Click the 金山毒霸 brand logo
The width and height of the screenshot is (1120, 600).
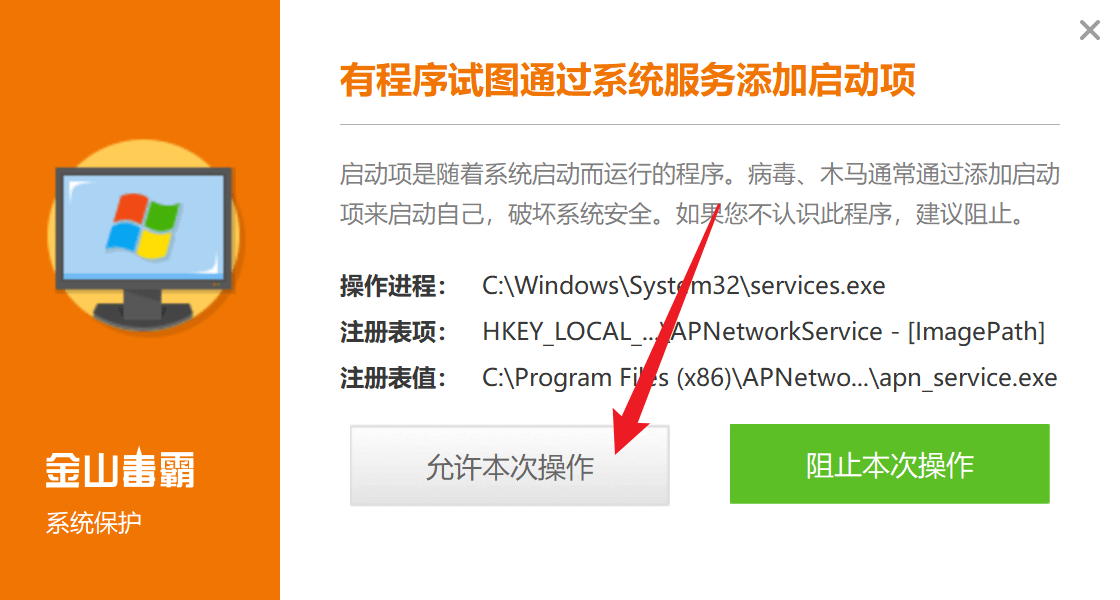pos(120,469)
